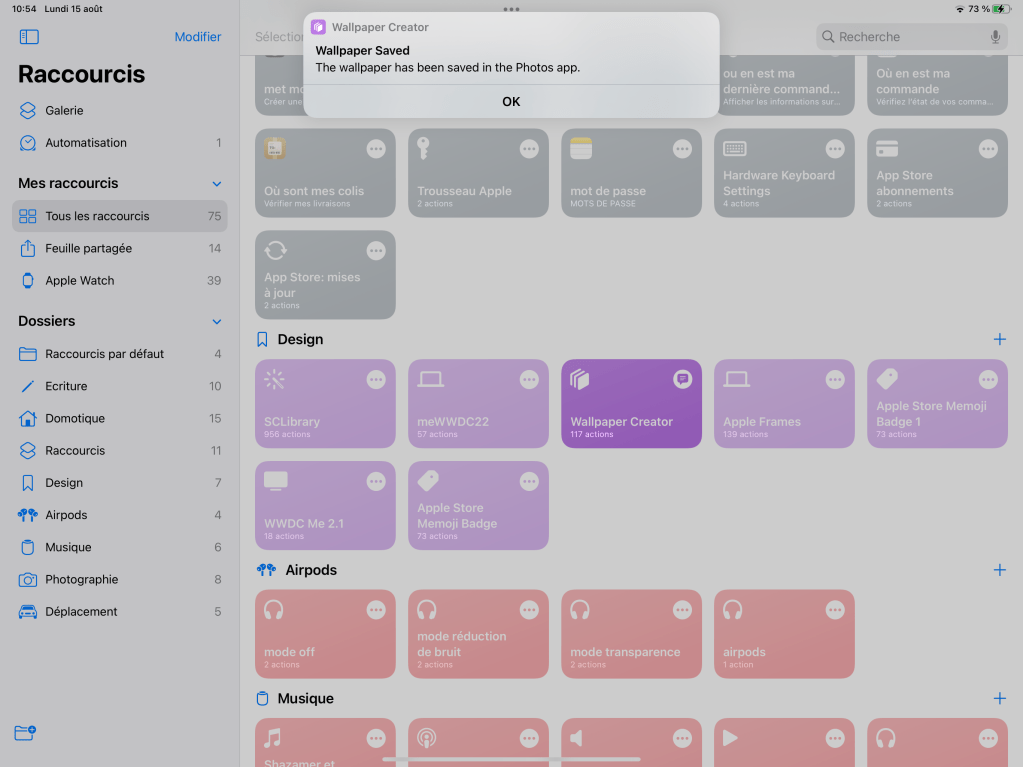
Task: Collapse the Dossiers section chevron
Action: click(x=217, y=322)
